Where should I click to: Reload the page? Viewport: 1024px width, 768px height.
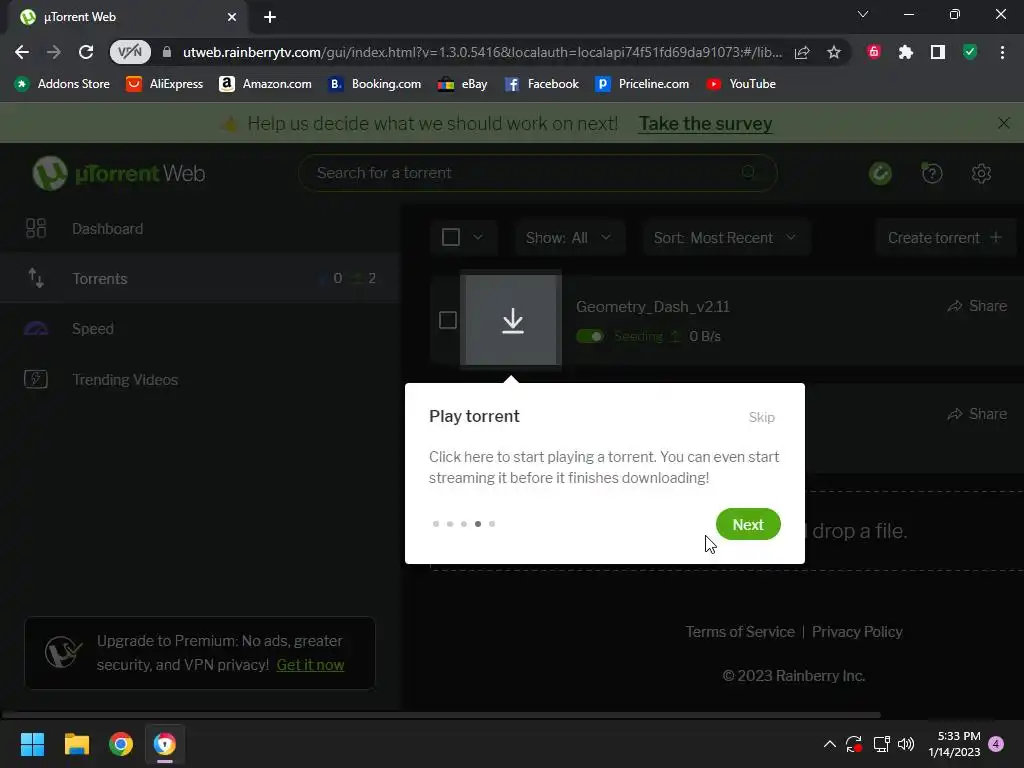pyautogui.click(x=86, y=52)
